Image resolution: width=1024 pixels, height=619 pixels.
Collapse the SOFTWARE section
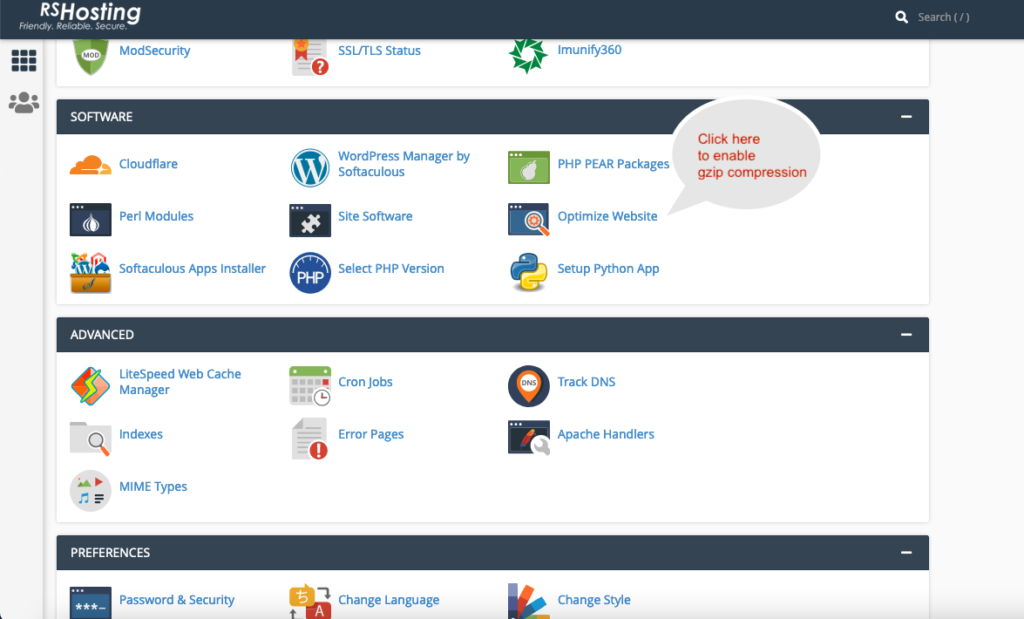pos(906,116)
